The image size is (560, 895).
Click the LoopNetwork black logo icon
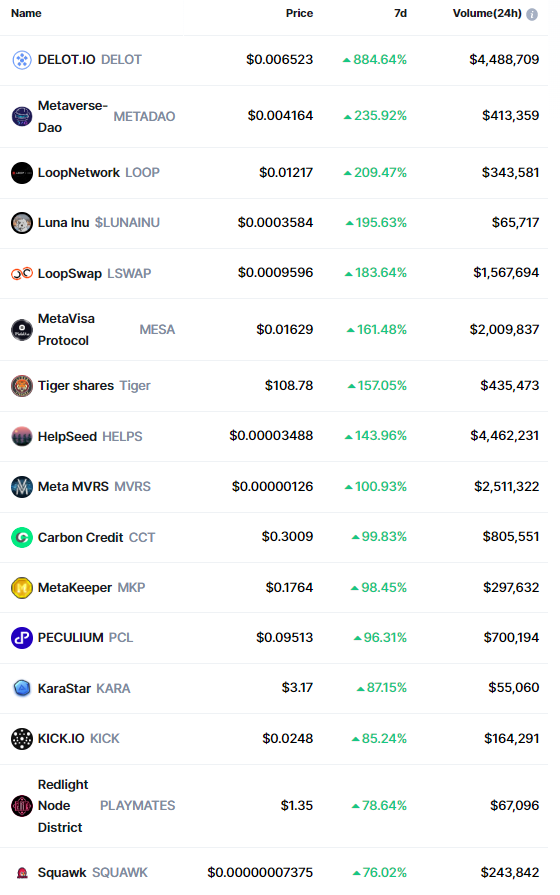pos(22,173)
